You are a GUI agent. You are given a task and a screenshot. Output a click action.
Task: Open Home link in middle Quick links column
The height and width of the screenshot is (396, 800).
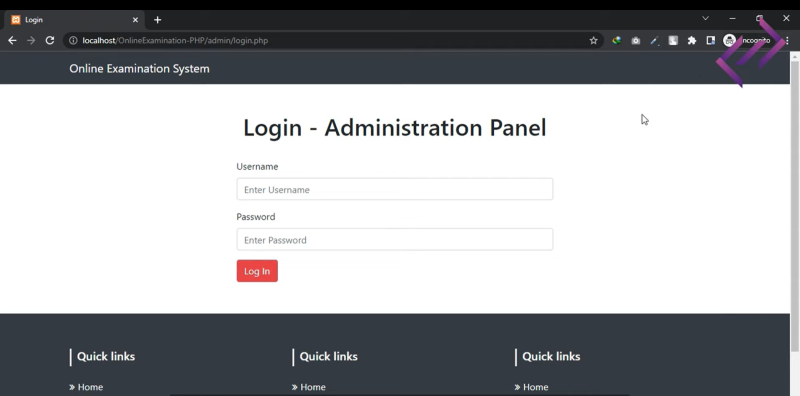tap(309, 387)
